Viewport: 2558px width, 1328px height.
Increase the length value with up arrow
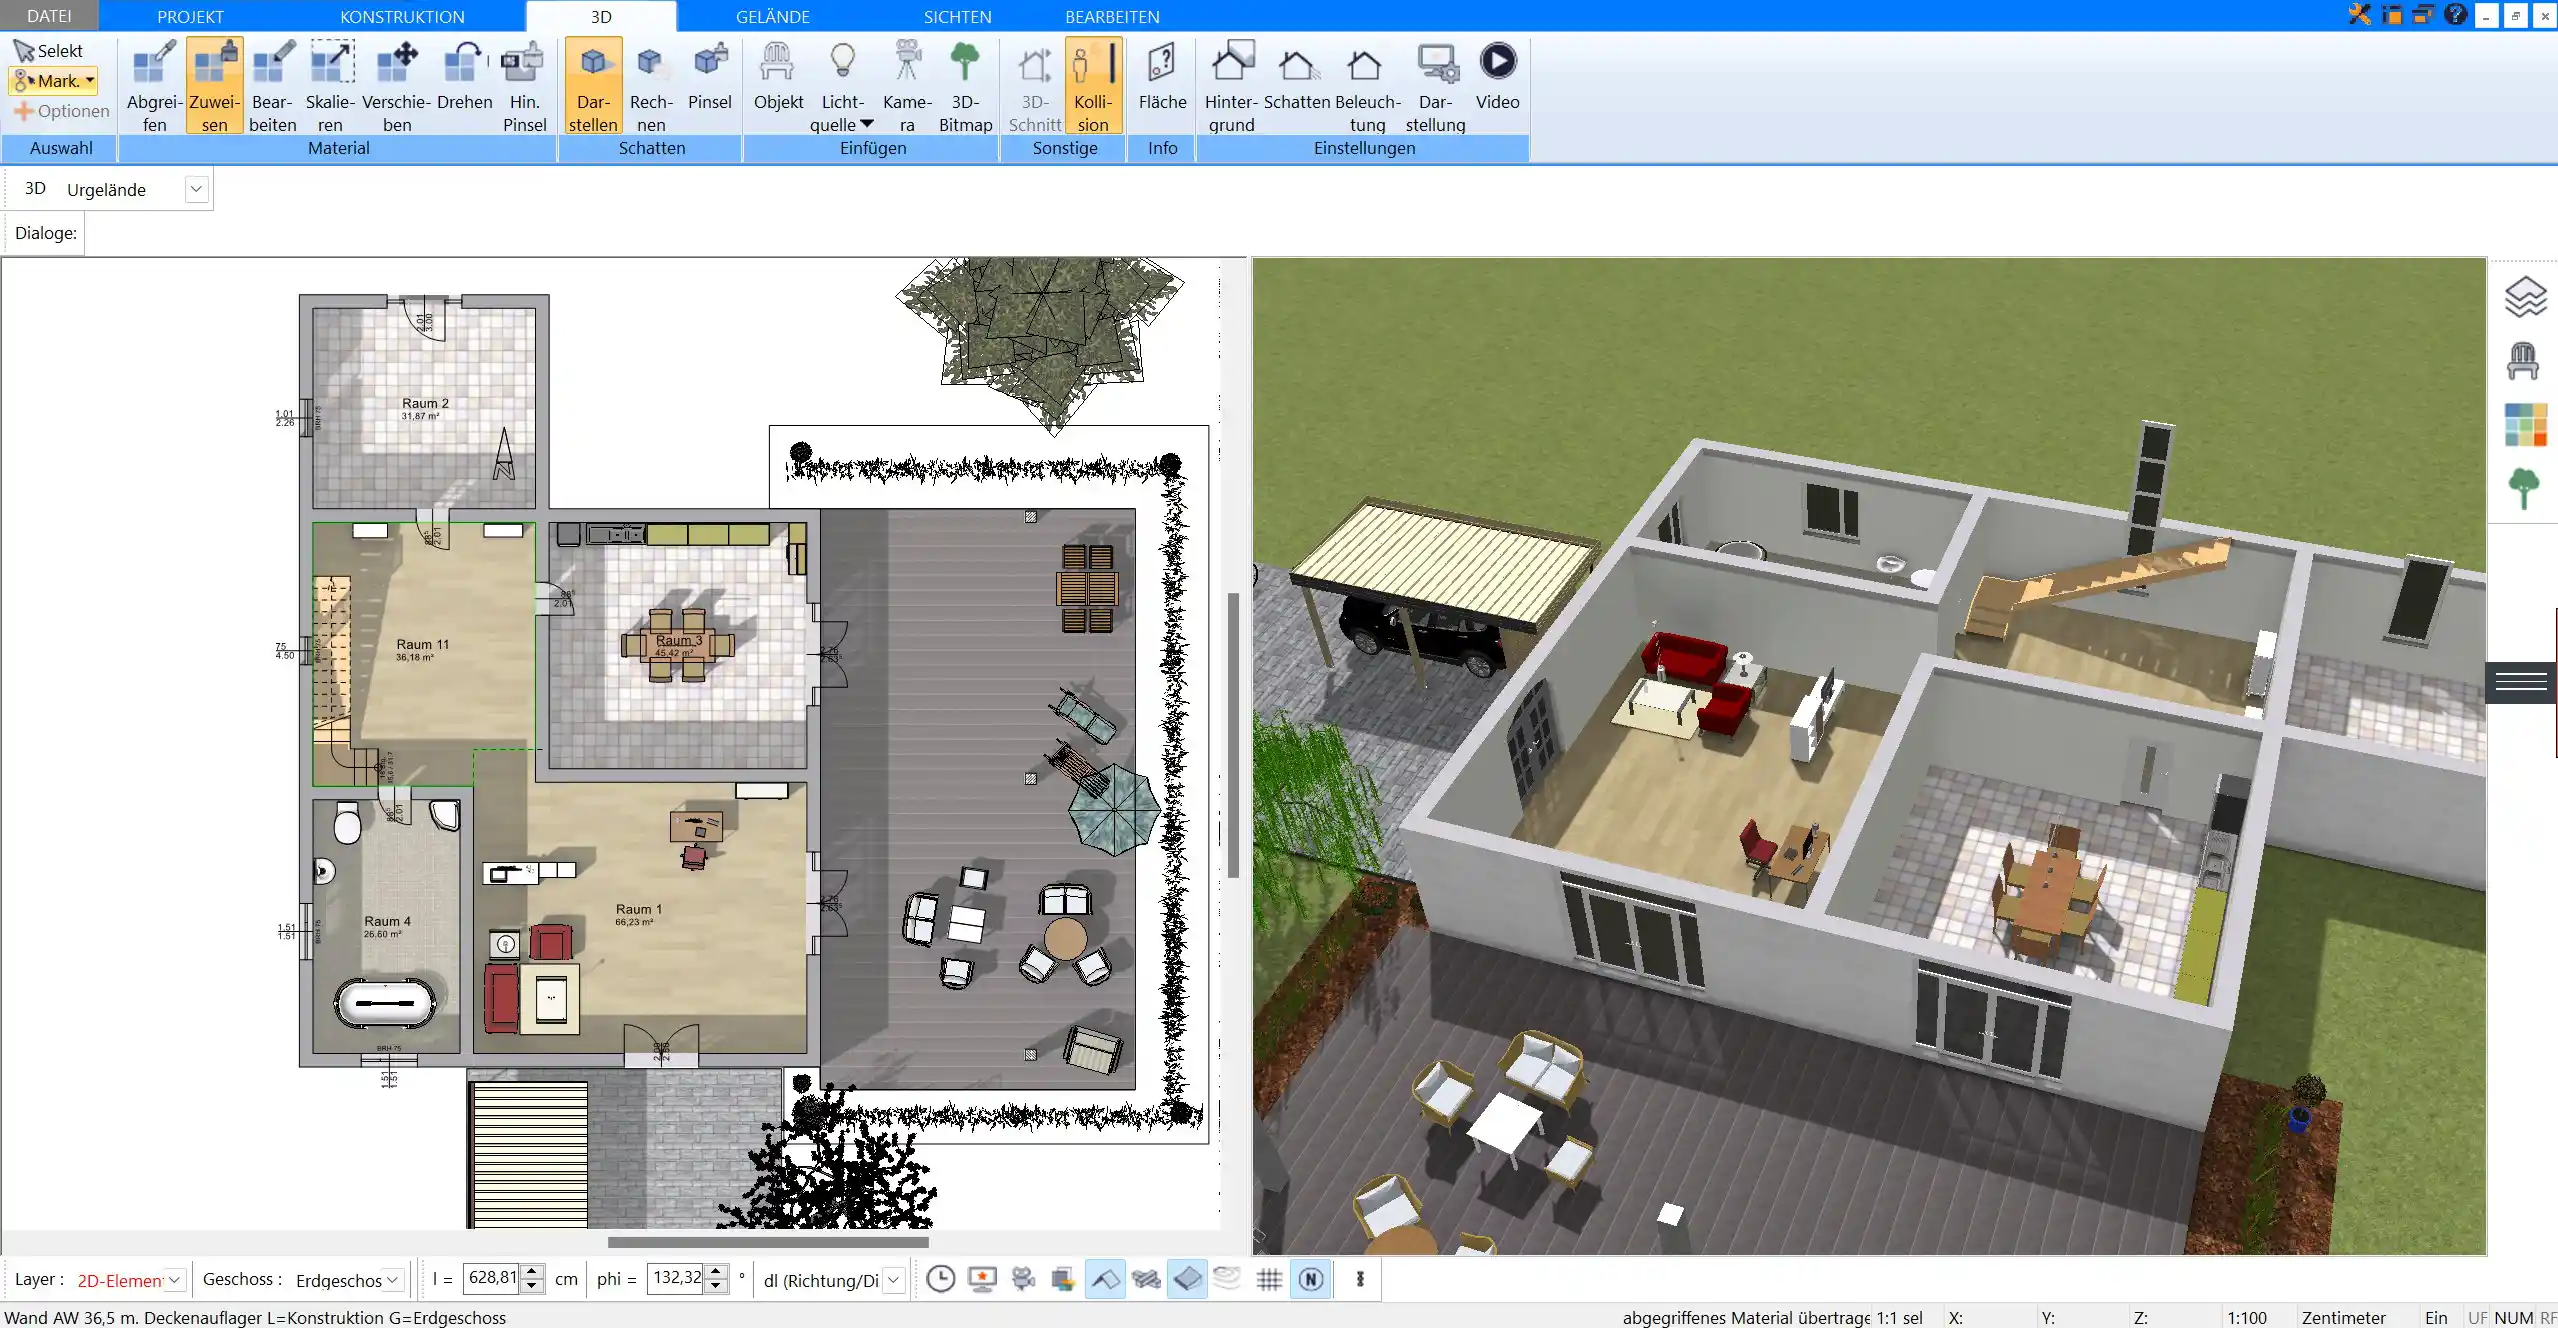pos(533,1272)
